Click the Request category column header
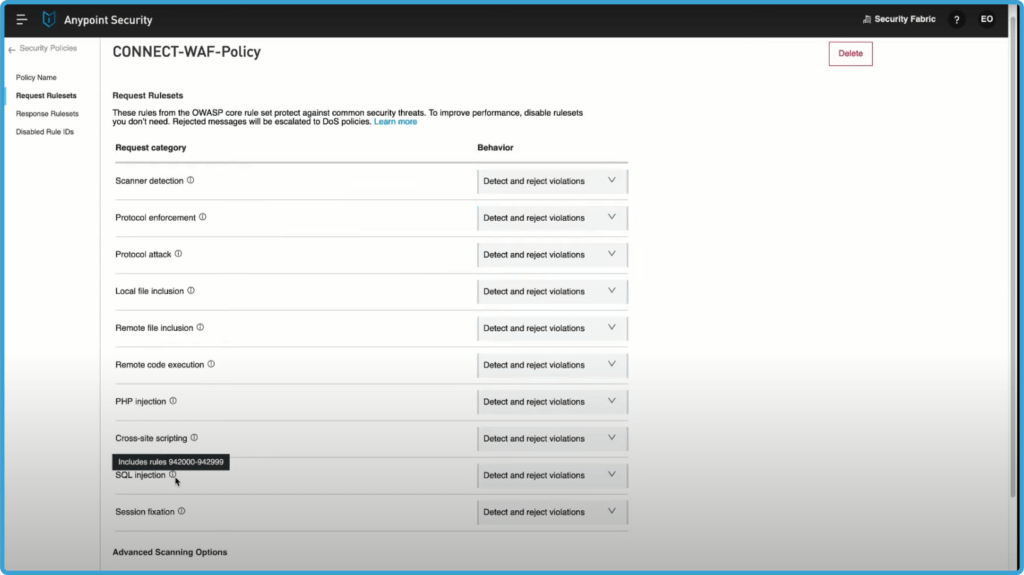 tap(151, 148)
